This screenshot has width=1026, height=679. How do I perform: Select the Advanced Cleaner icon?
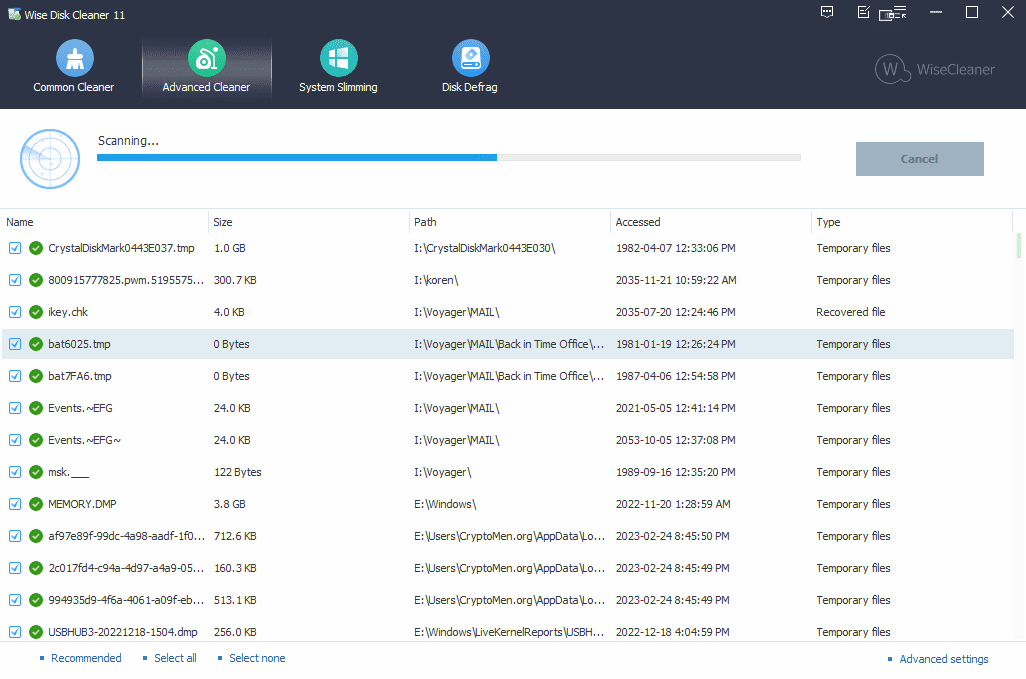207,58
